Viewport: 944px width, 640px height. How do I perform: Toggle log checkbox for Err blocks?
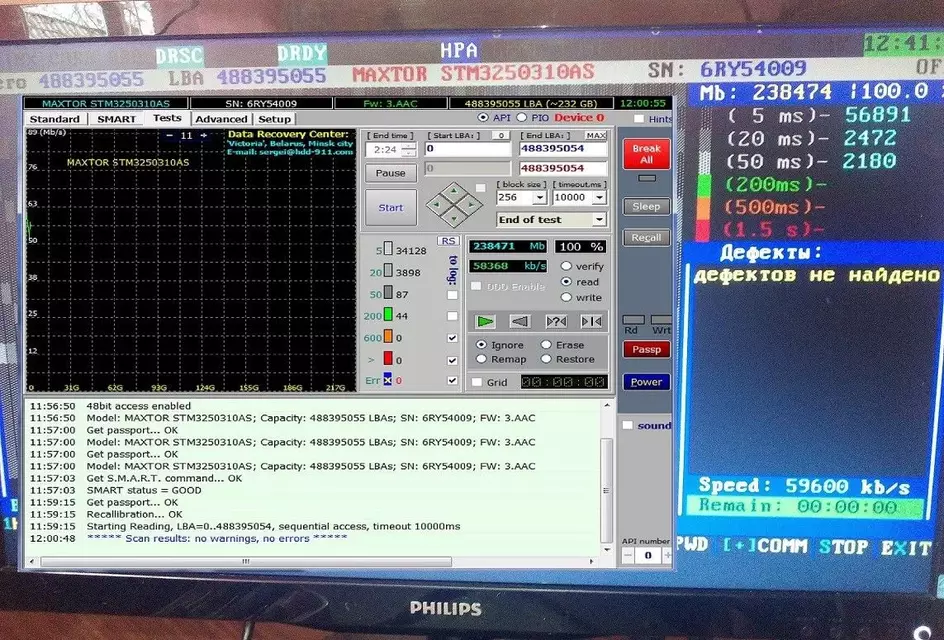coord(452,381)
